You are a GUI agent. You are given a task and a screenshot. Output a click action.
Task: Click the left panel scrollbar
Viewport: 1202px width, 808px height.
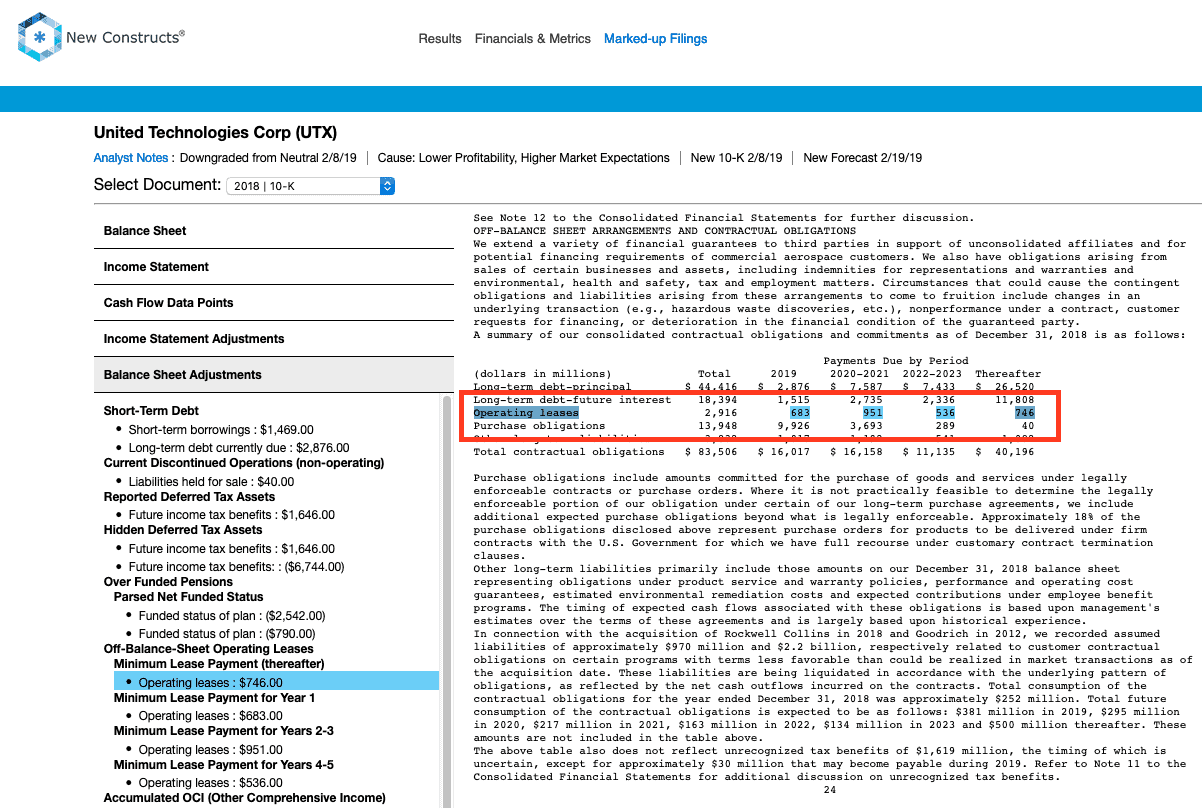coord(447,600)
